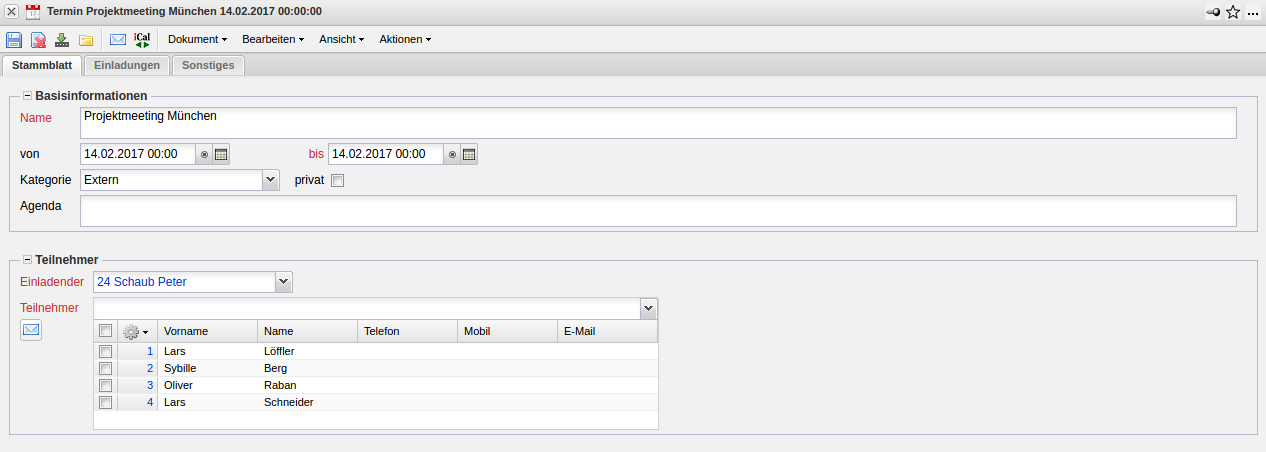Click row number 3 link
This screenshot has width=1266, height=452.
click(150, 385)
